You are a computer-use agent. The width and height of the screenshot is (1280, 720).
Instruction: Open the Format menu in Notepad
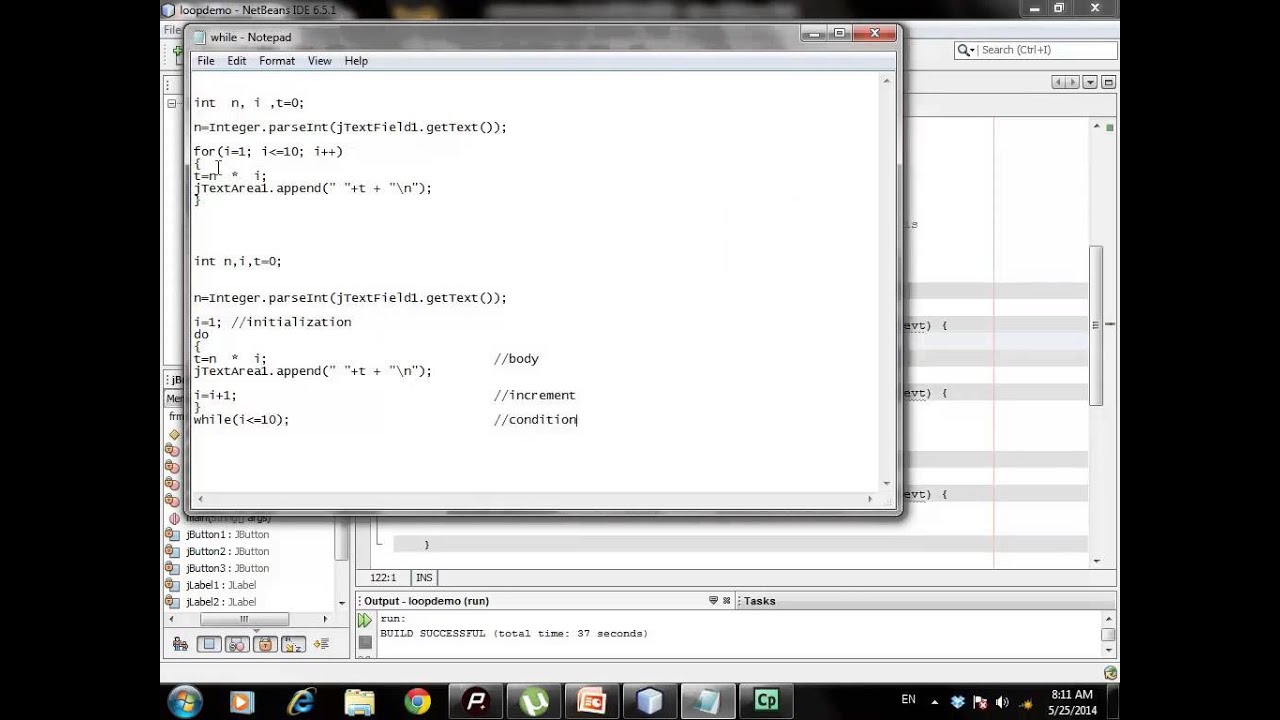tap(277, 61)
